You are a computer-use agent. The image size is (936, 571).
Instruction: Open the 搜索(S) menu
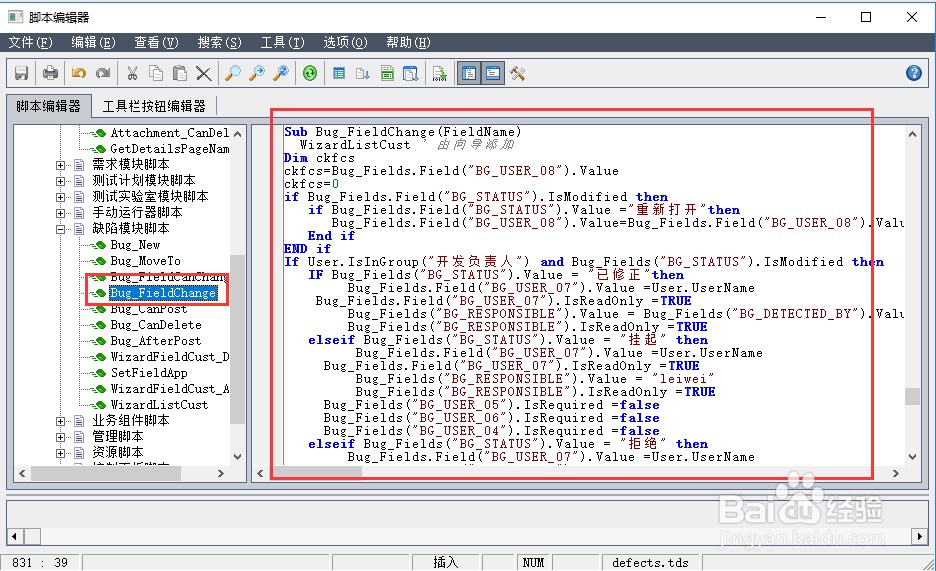(x=220, y=42)
